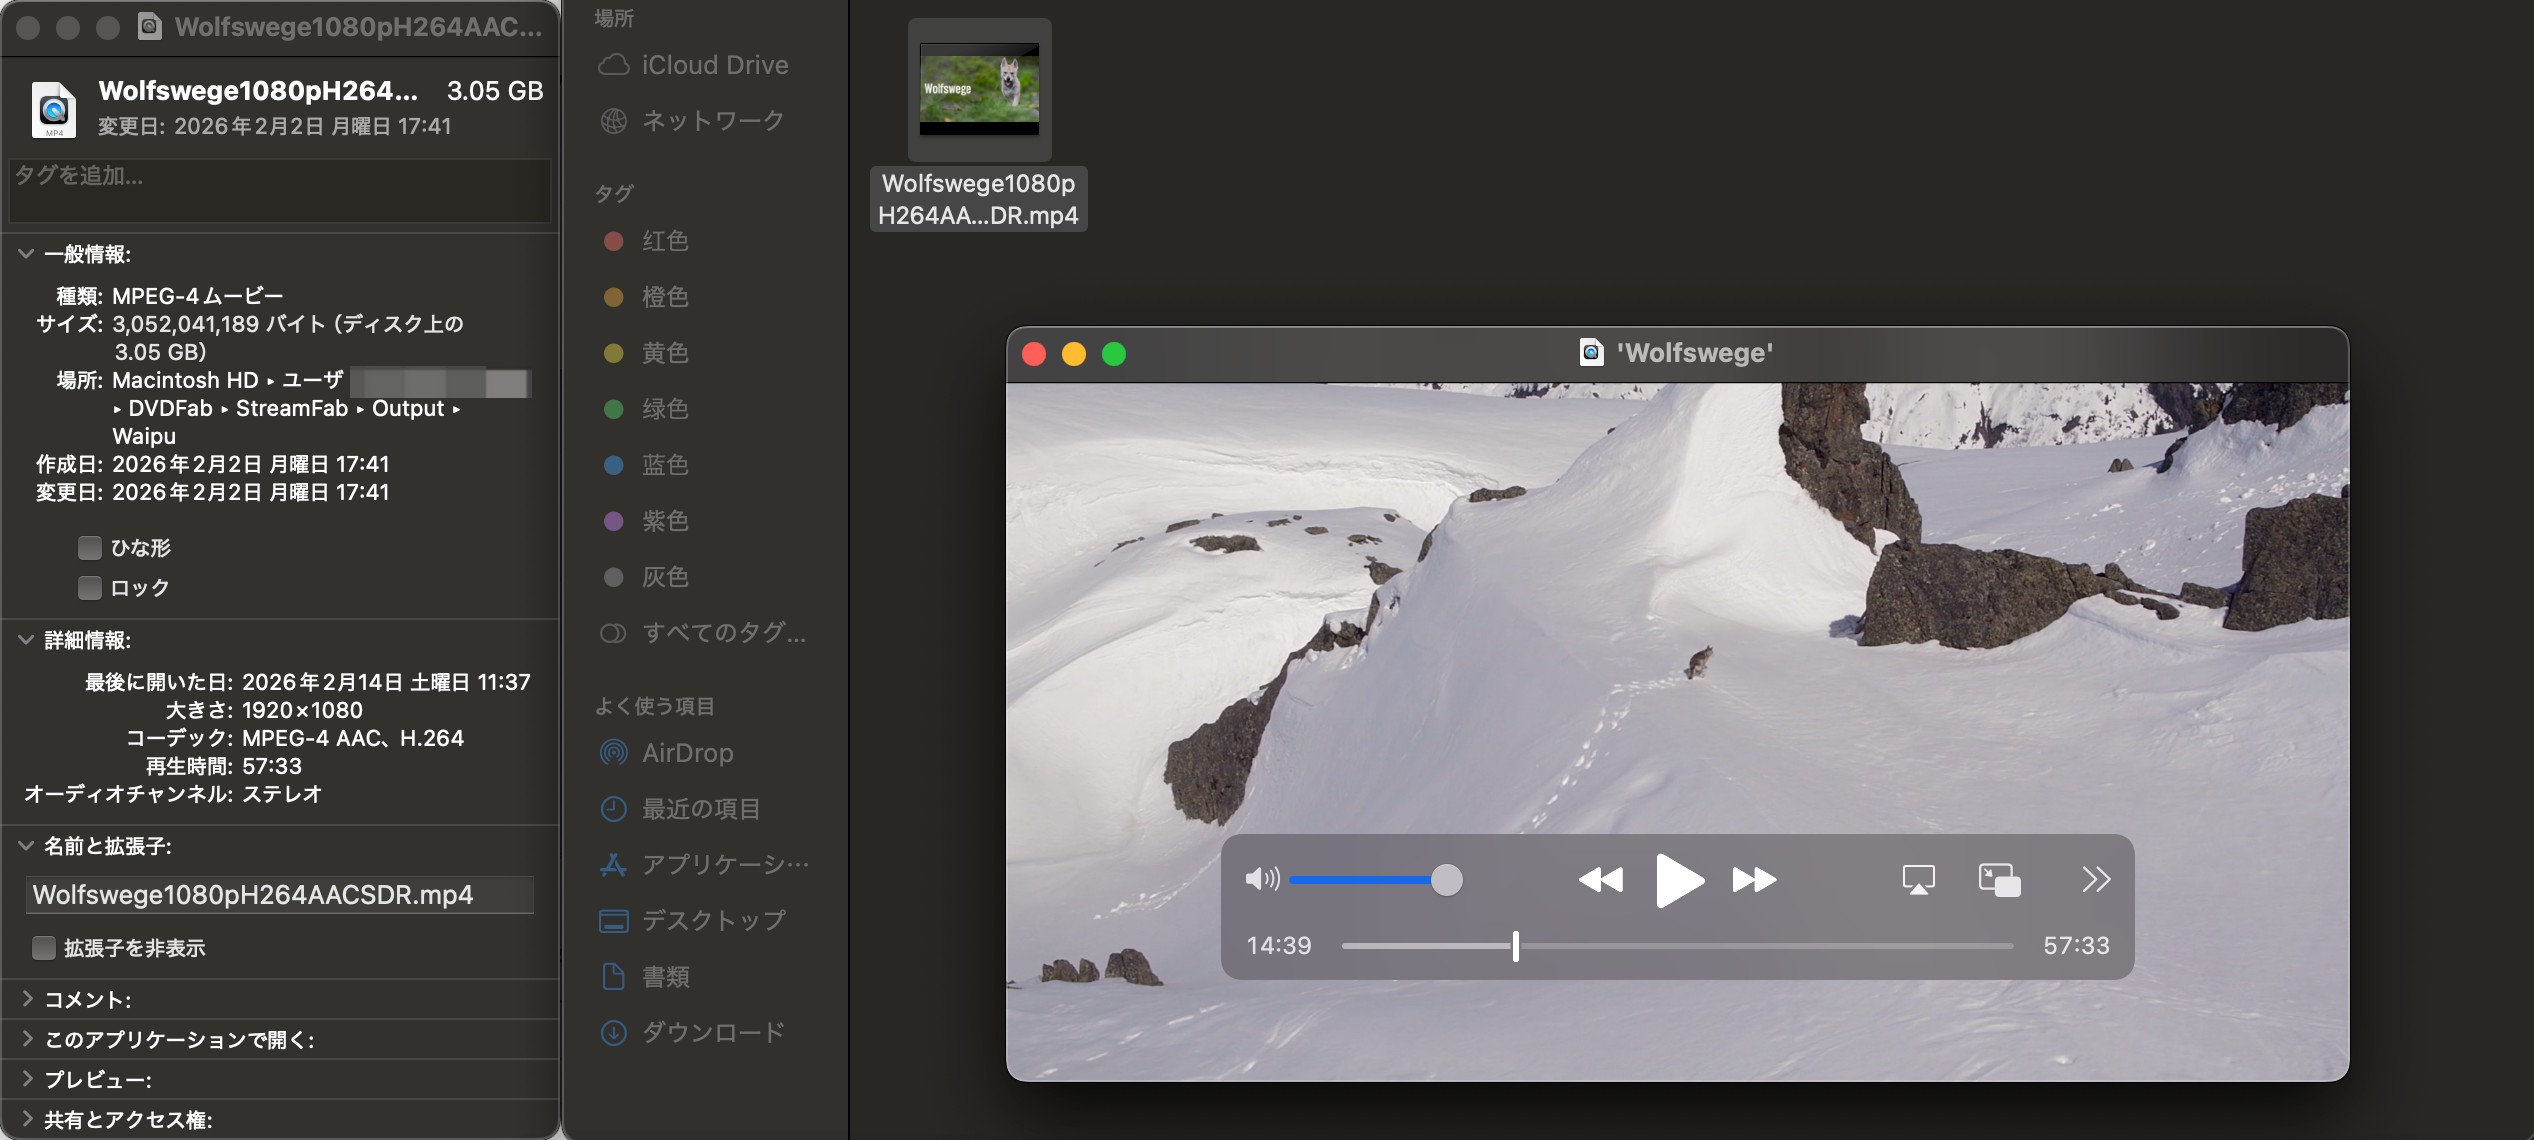Viewport: 2534px width, 1140px height.
Task: Check 拡張子を非表示 hide extension box
Action: tap(44, 948)
